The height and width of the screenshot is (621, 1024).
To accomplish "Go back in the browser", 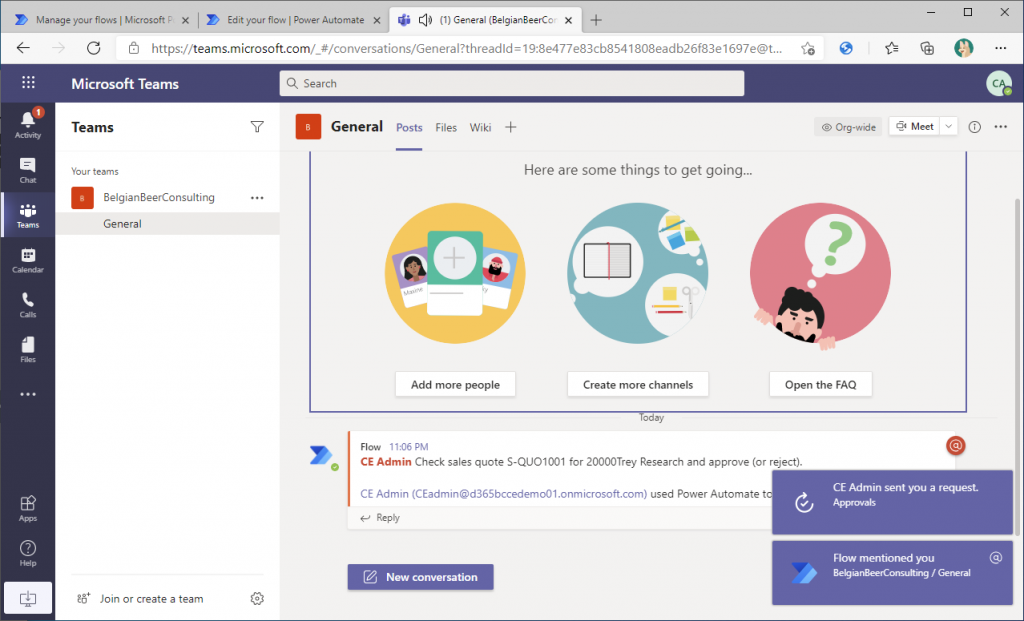I will click(x=23, y=48).
